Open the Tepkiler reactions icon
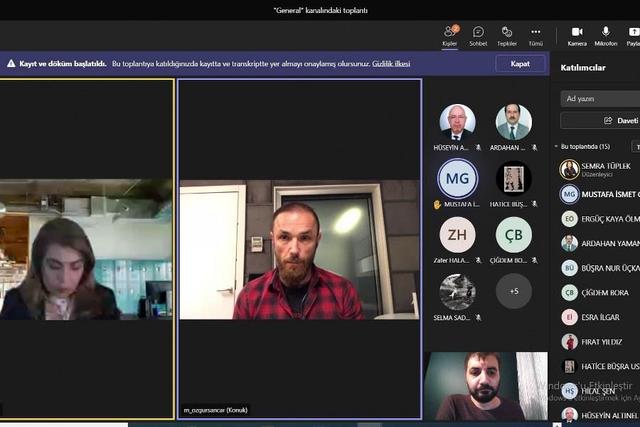640x427 pixels. click(507, 36)
